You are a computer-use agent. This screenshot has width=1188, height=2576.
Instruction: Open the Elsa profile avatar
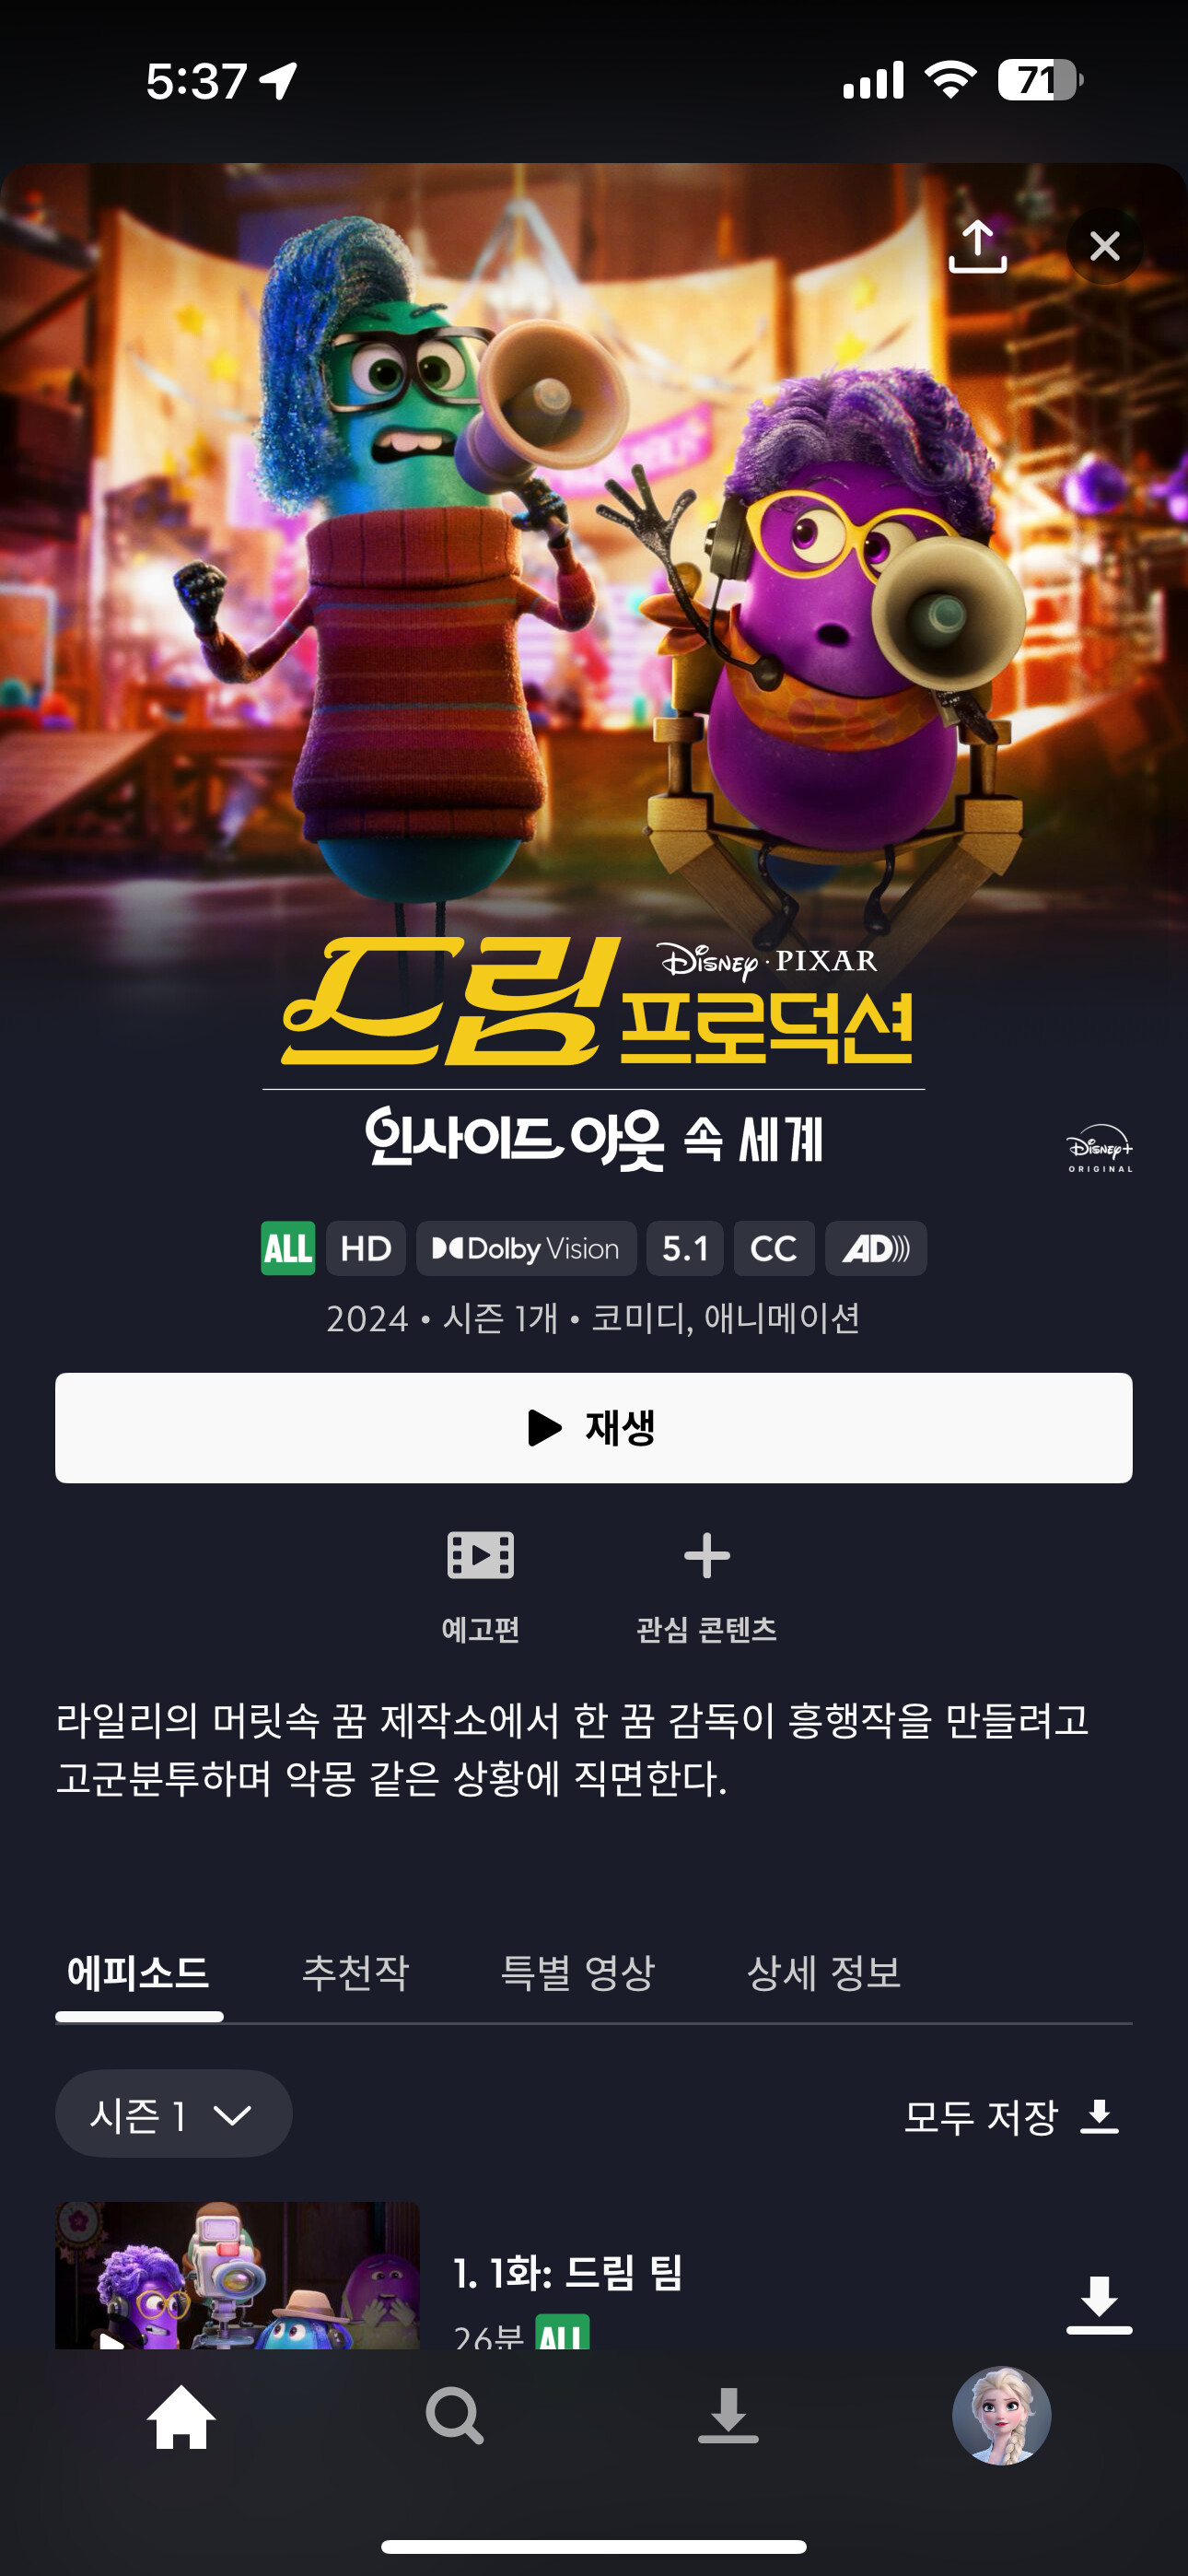click(1001, 2416)
